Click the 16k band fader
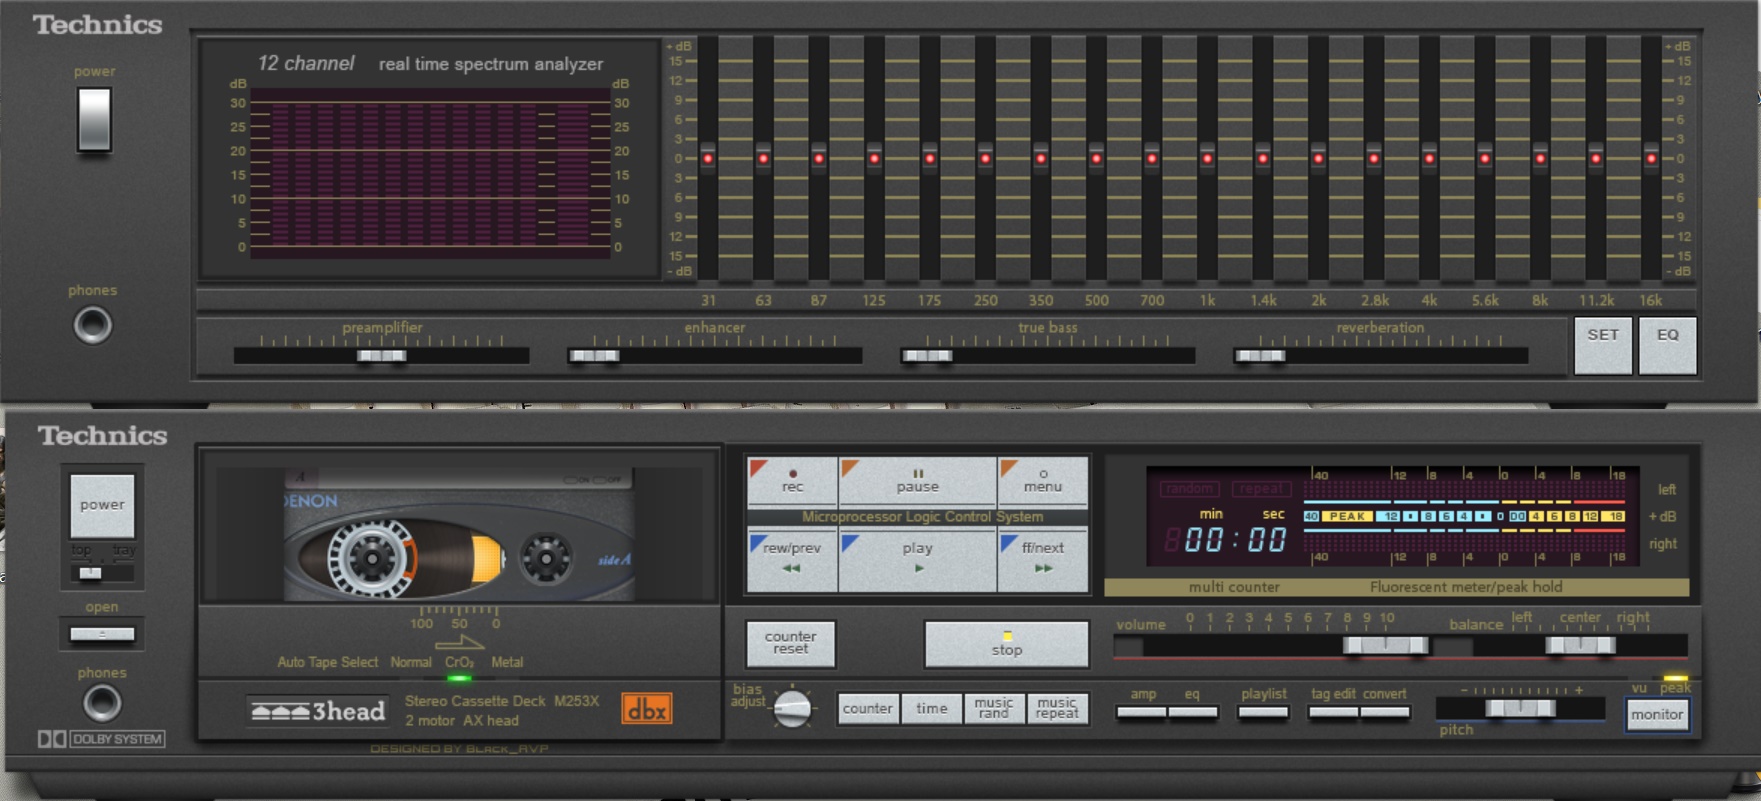 tap(1651, 158)
